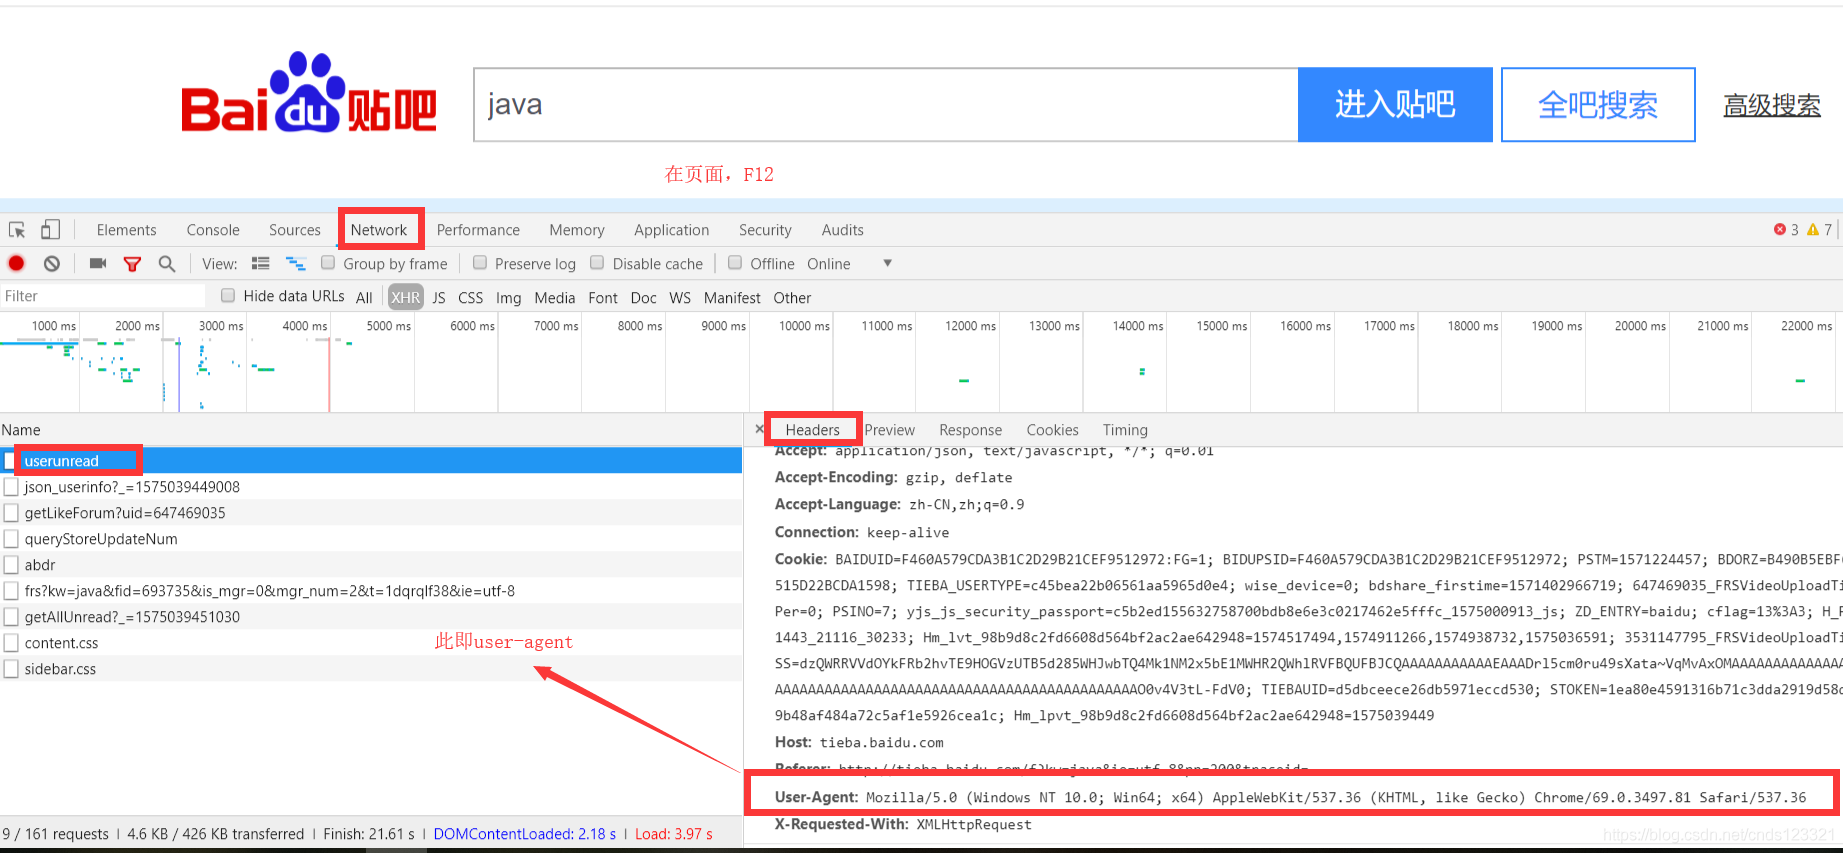Filter requests by All types
This screenshot has width=1843, height=853.
coord(364,298)
